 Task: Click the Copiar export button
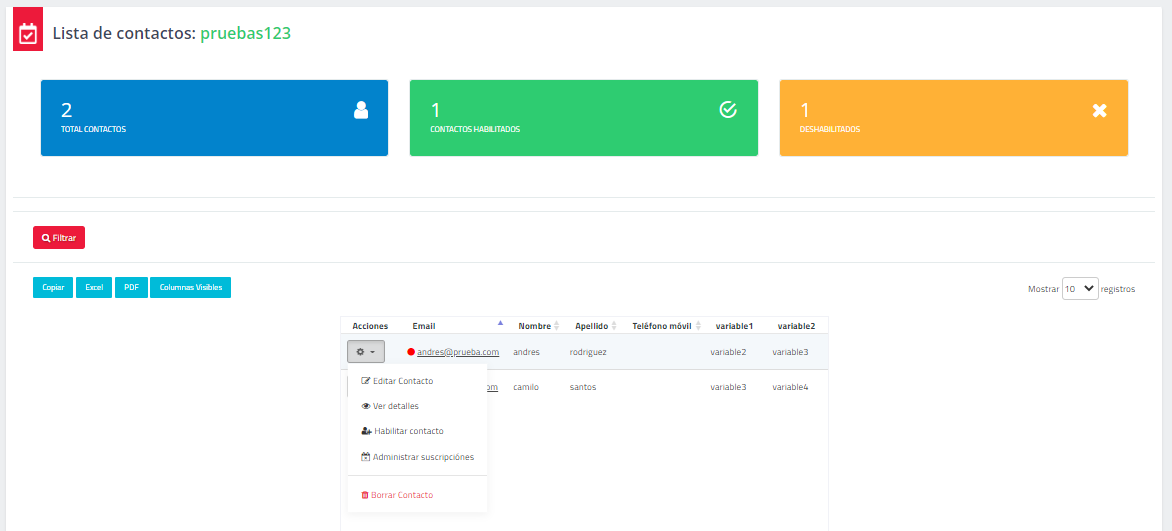pos(53,288)
